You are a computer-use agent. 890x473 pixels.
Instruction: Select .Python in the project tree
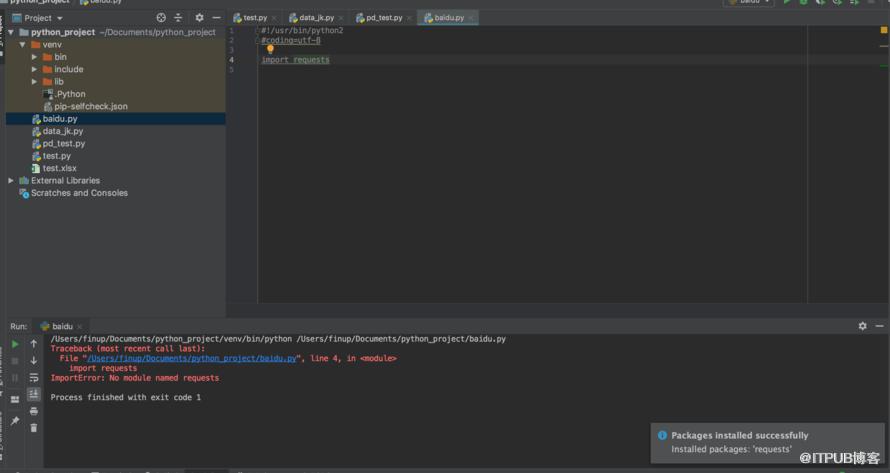(70, 94)
